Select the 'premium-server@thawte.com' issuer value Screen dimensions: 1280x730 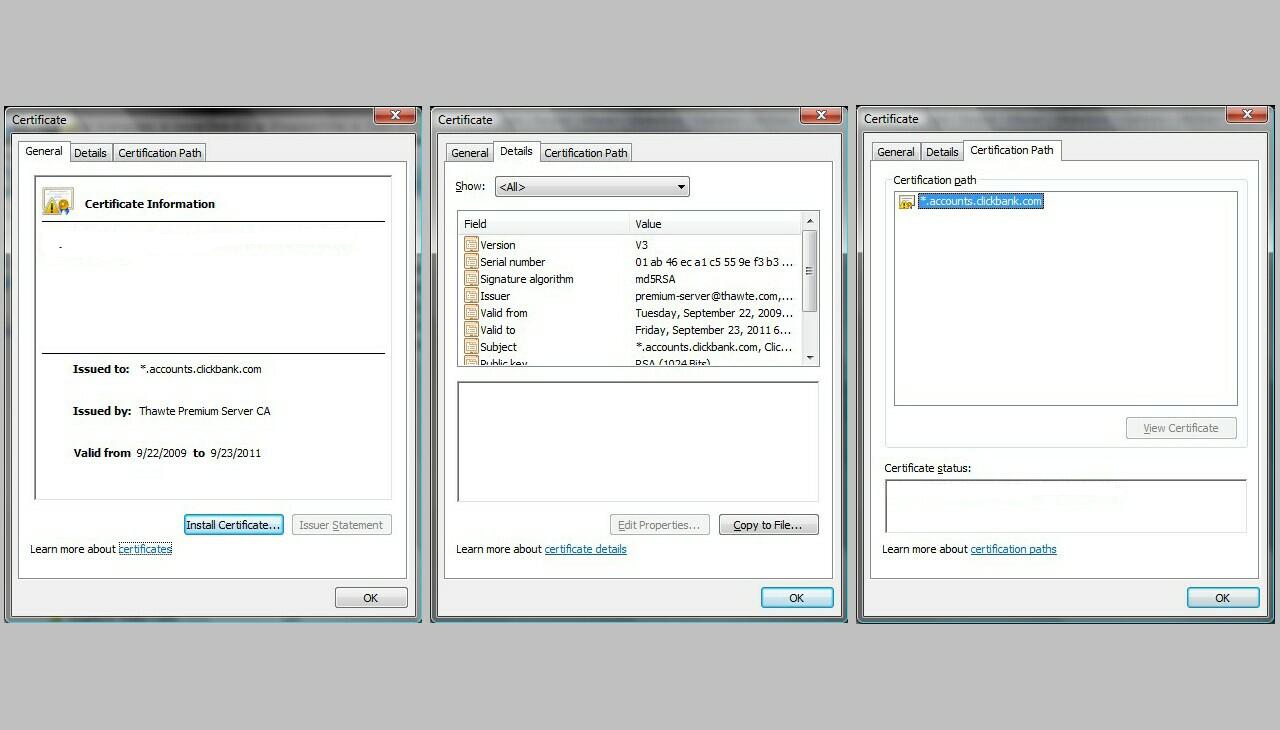tap(714, 296)
